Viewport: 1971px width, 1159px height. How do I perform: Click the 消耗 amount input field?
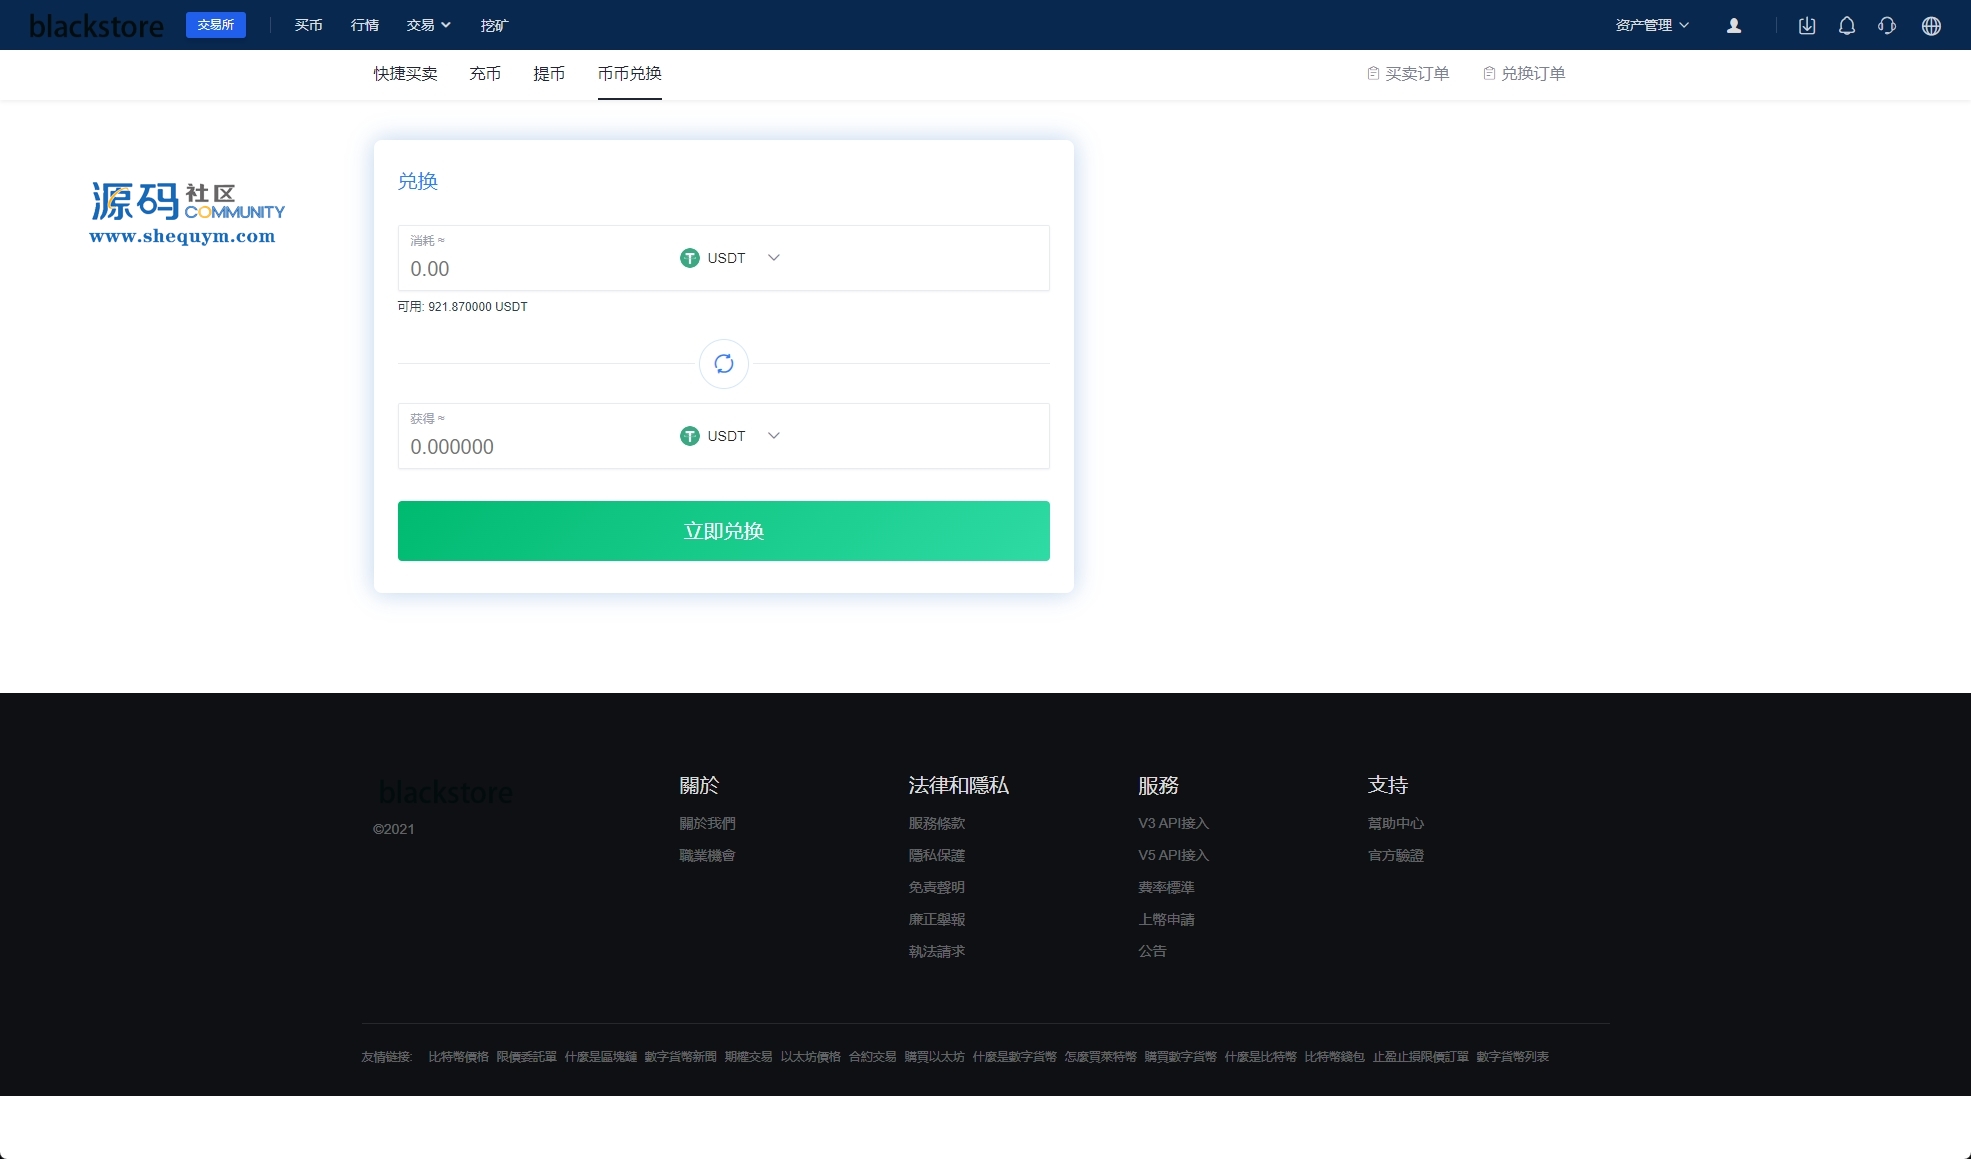[530, 269]
